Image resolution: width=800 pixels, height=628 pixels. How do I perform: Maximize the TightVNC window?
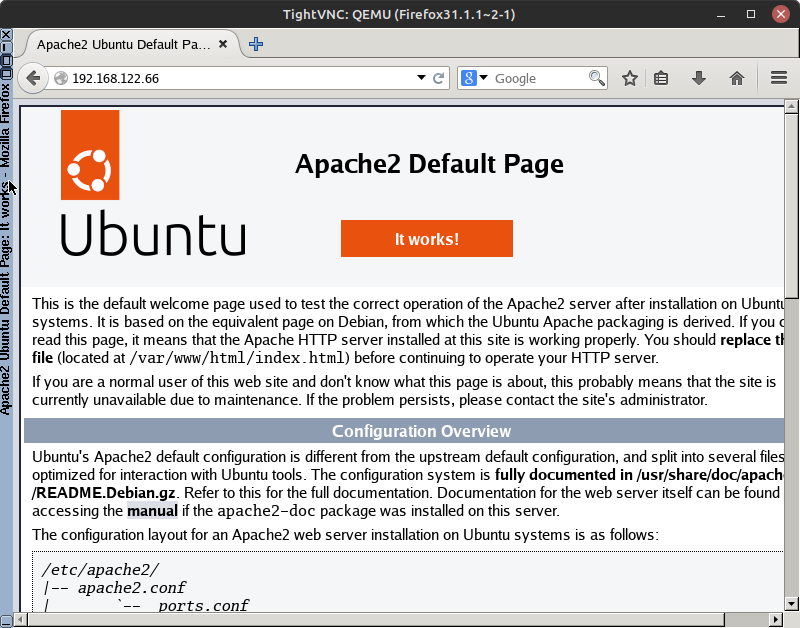tap(751, 14)
